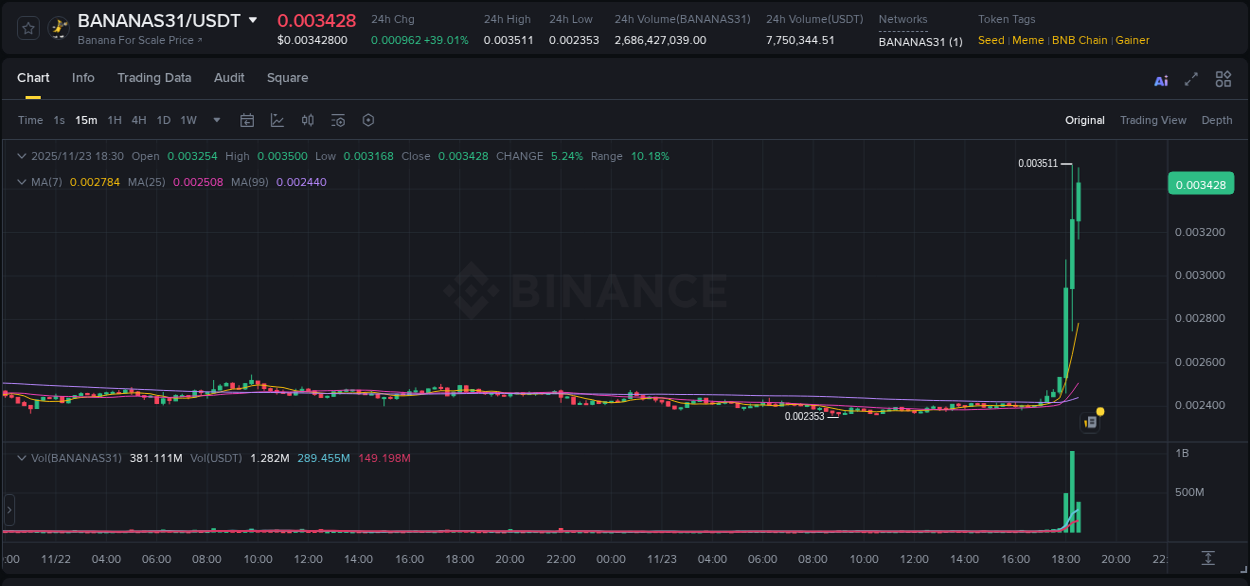The height and width of the screenshot is (586, 1250).
Task: Open the BANANAS31/USDT pair dropdown
Action: (x=253, y=19)
